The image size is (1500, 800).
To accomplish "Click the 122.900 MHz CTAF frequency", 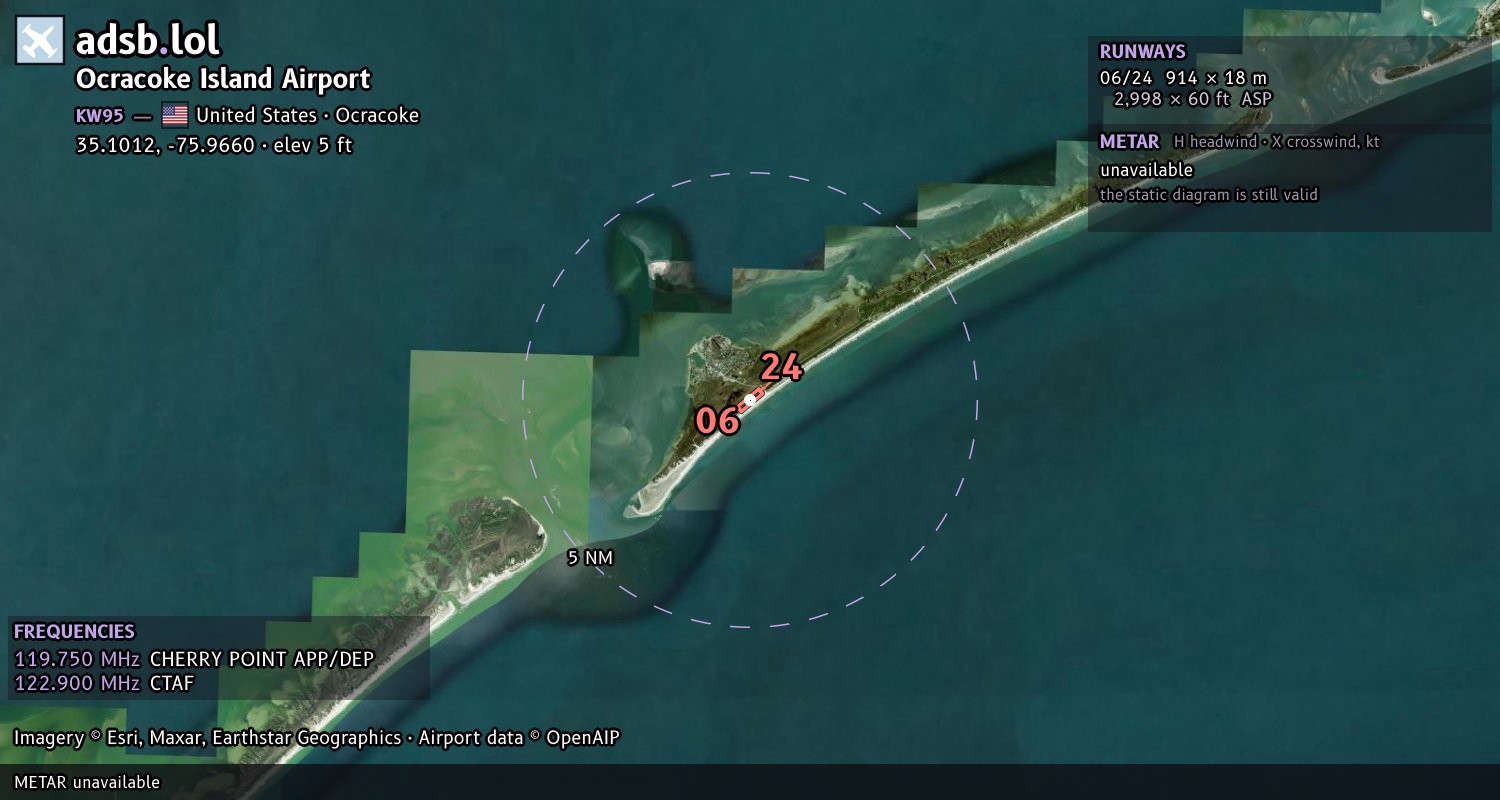I will (x=104, y=683).
